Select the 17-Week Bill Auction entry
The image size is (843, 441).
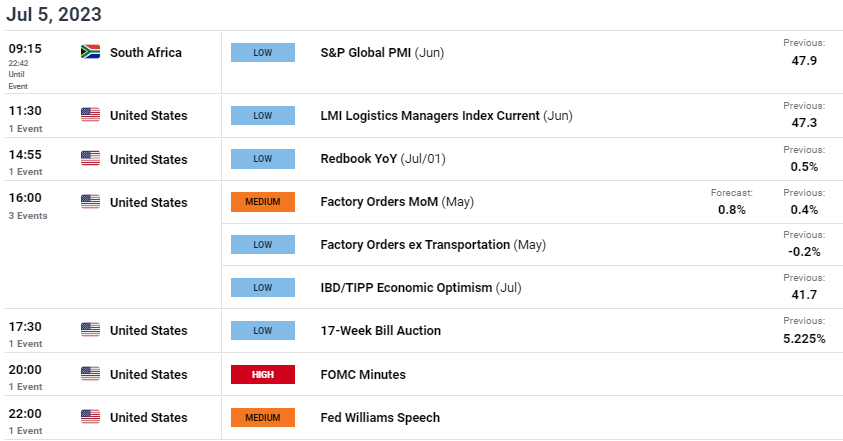(381, 331)
